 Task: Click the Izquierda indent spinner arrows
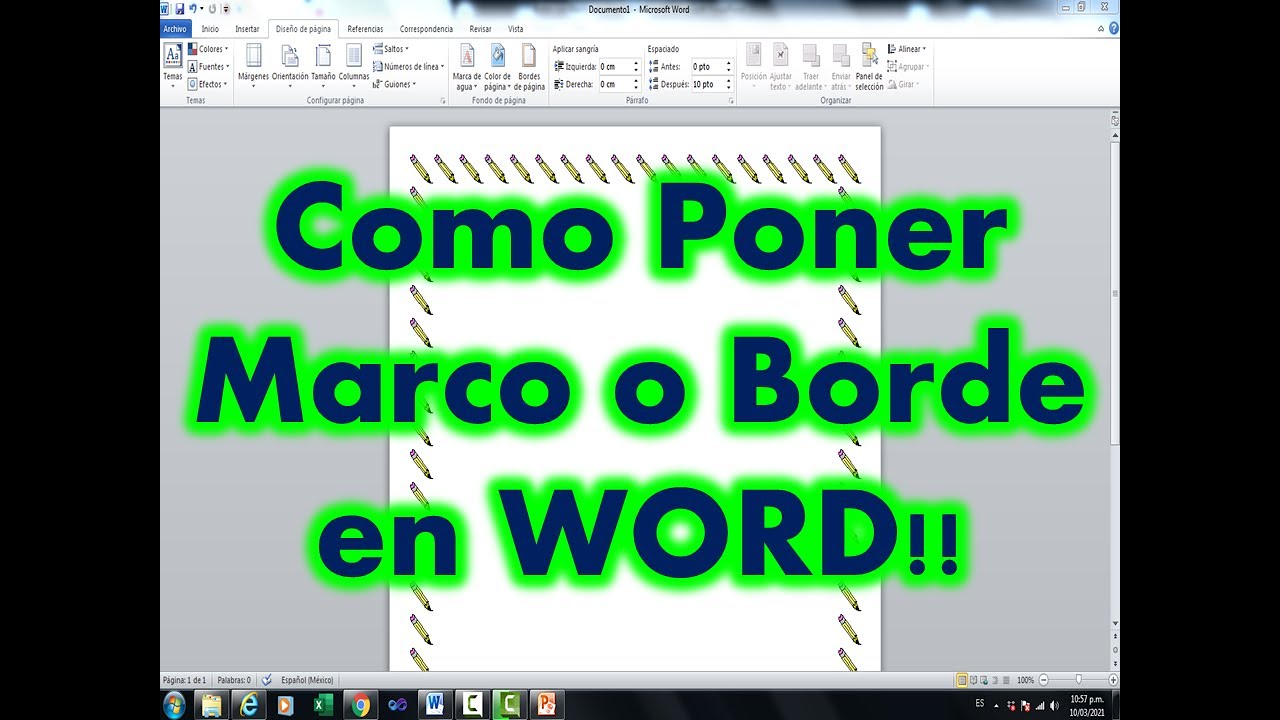click(x=636, y=67)
